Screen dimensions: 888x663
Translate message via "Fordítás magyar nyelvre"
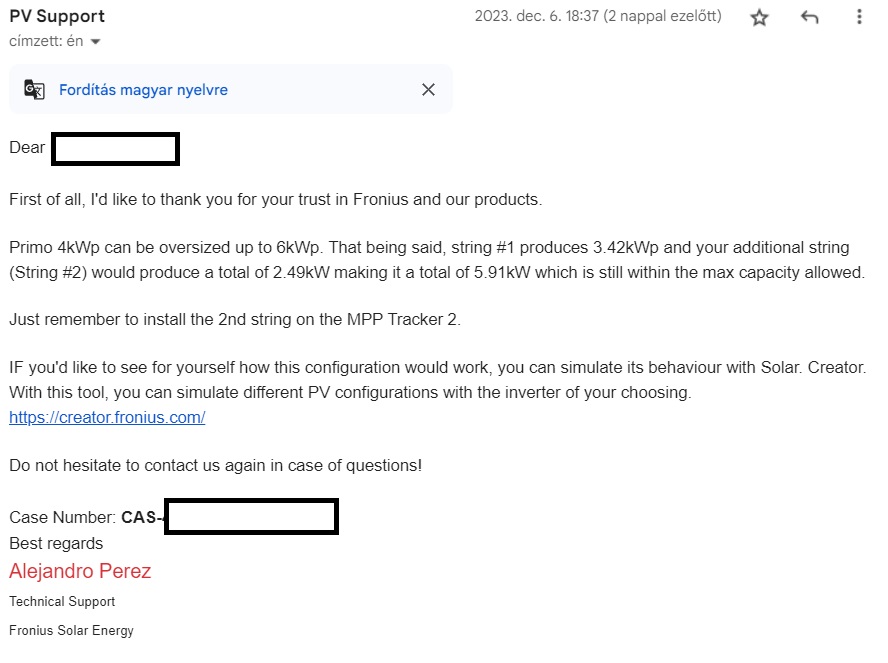[143, 90]
